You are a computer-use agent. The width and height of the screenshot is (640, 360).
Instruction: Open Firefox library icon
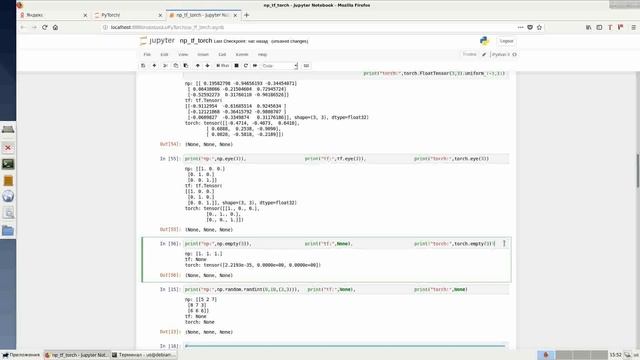pos(589,27)
